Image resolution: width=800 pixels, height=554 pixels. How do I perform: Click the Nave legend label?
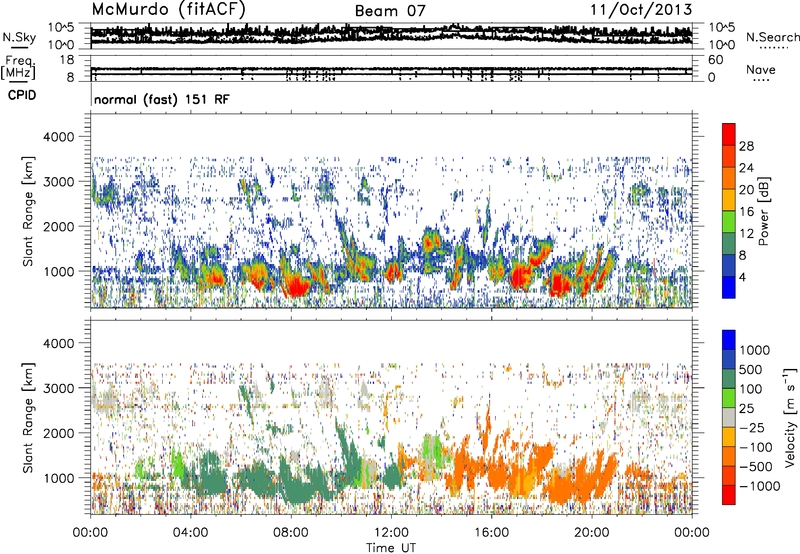tap(761, 69)
